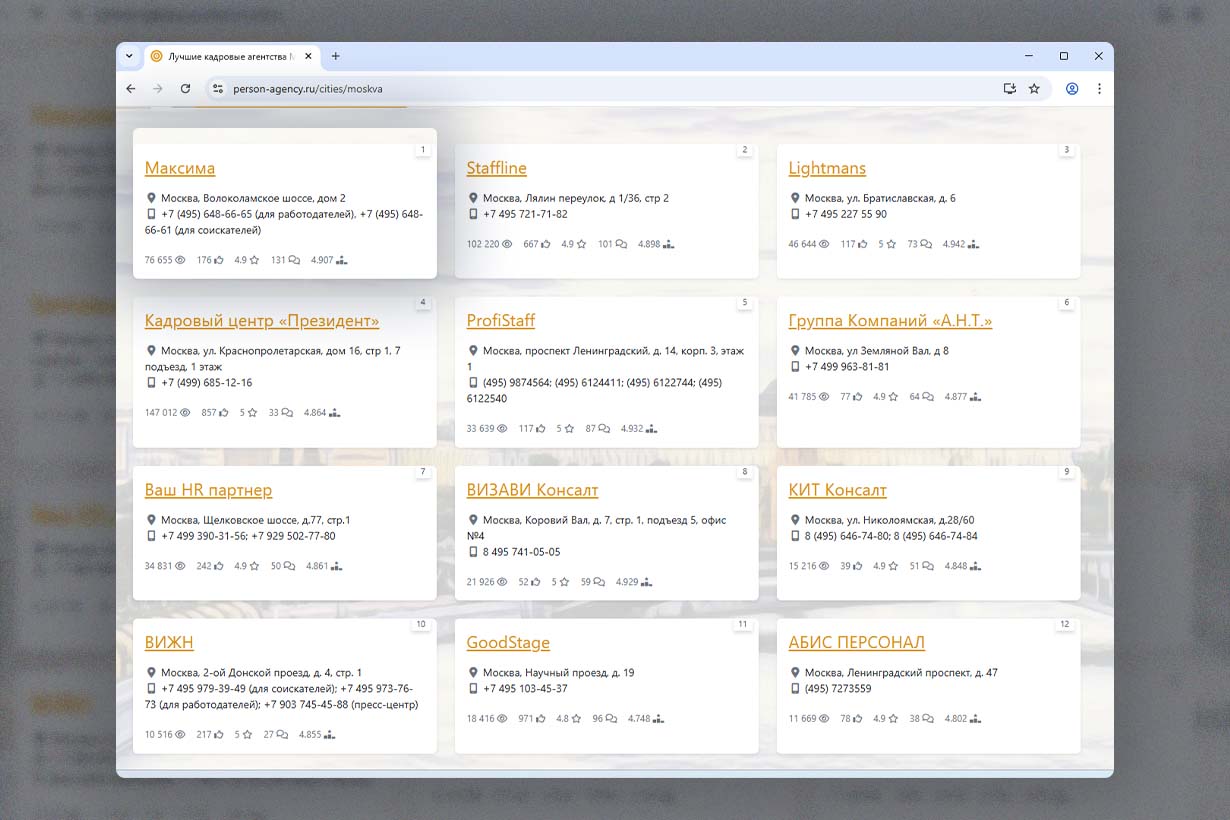1230x820 pixels.
Task: Open the АБИС ПЕРСОНАЛ link
Action: 856,643
